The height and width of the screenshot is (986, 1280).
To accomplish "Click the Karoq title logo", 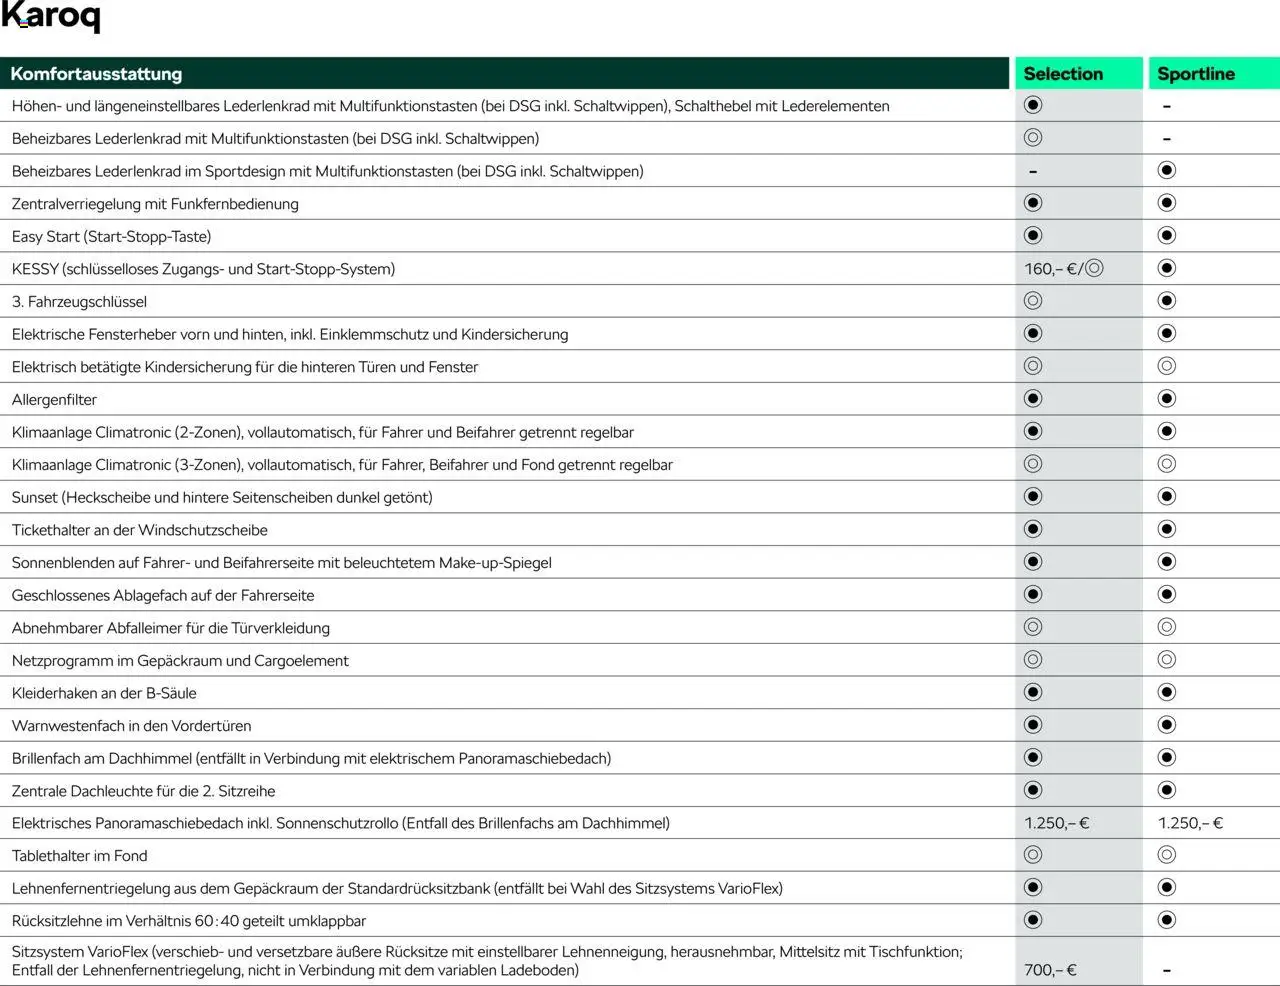I will (x=51, y=17).
